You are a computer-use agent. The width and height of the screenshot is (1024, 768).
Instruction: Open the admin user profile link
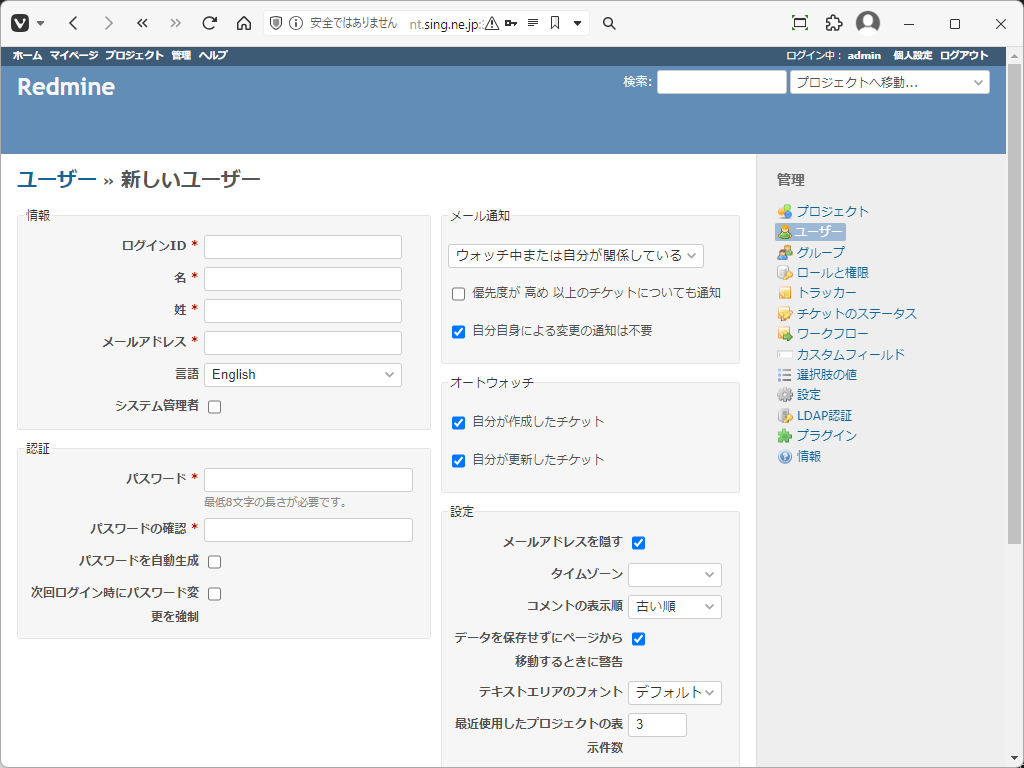pos(864,56)
